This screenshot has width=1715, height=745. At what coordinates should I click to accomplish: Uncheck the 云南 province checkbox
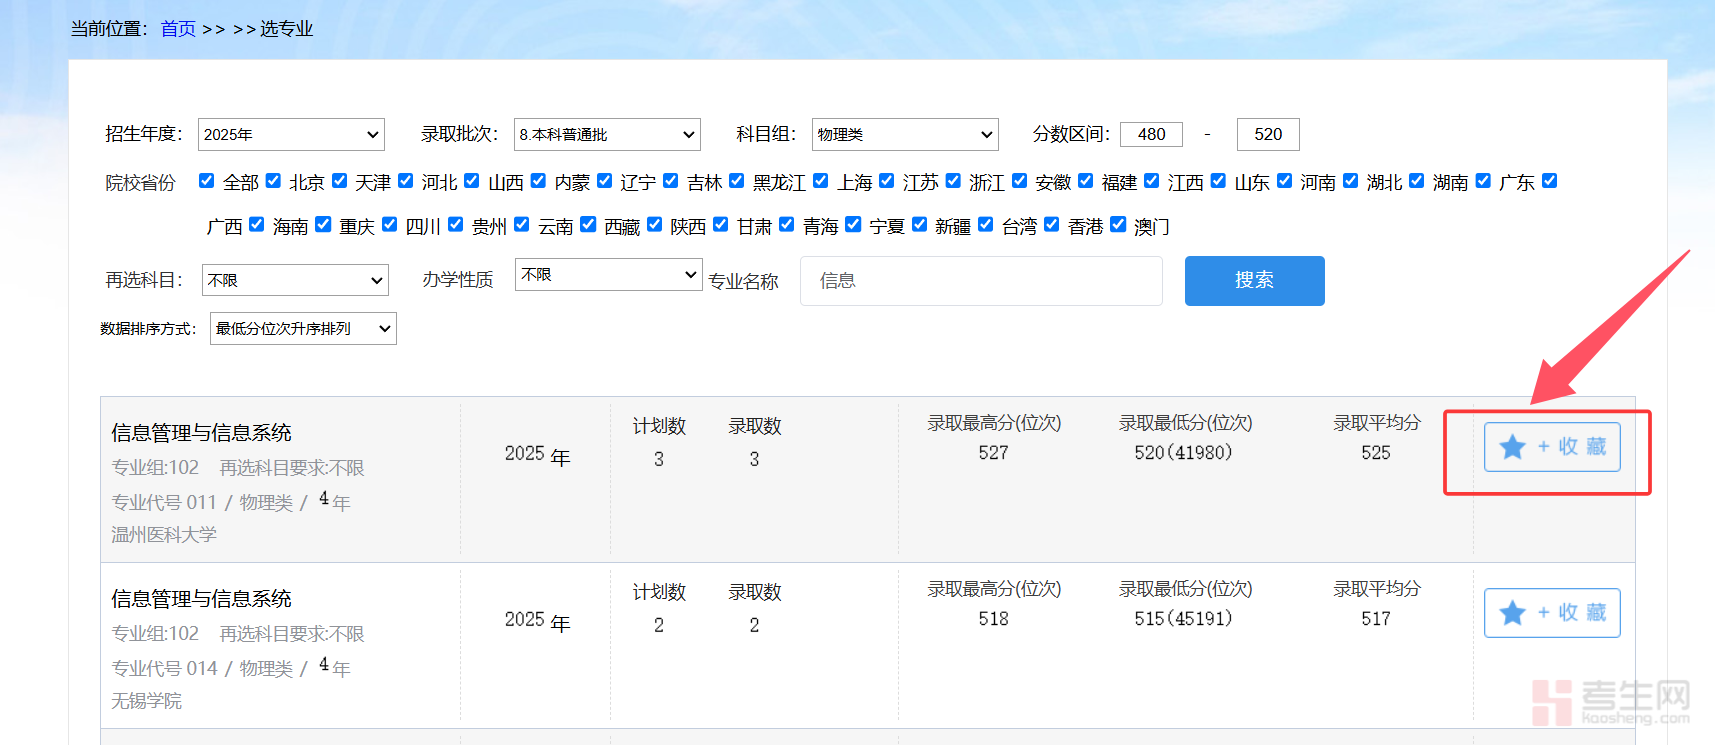point(521,224)
